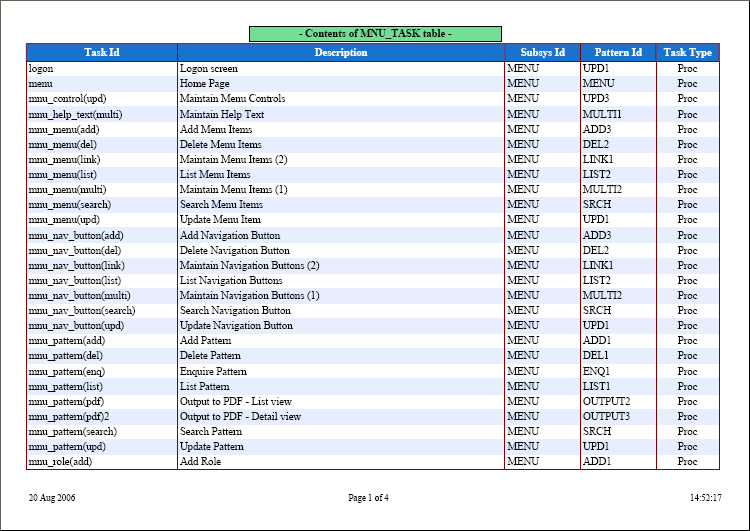This screenshot has height=531, width=750.
Task: Select 'Output to PDF - List view' description
Action: click(x=240, y=401)
